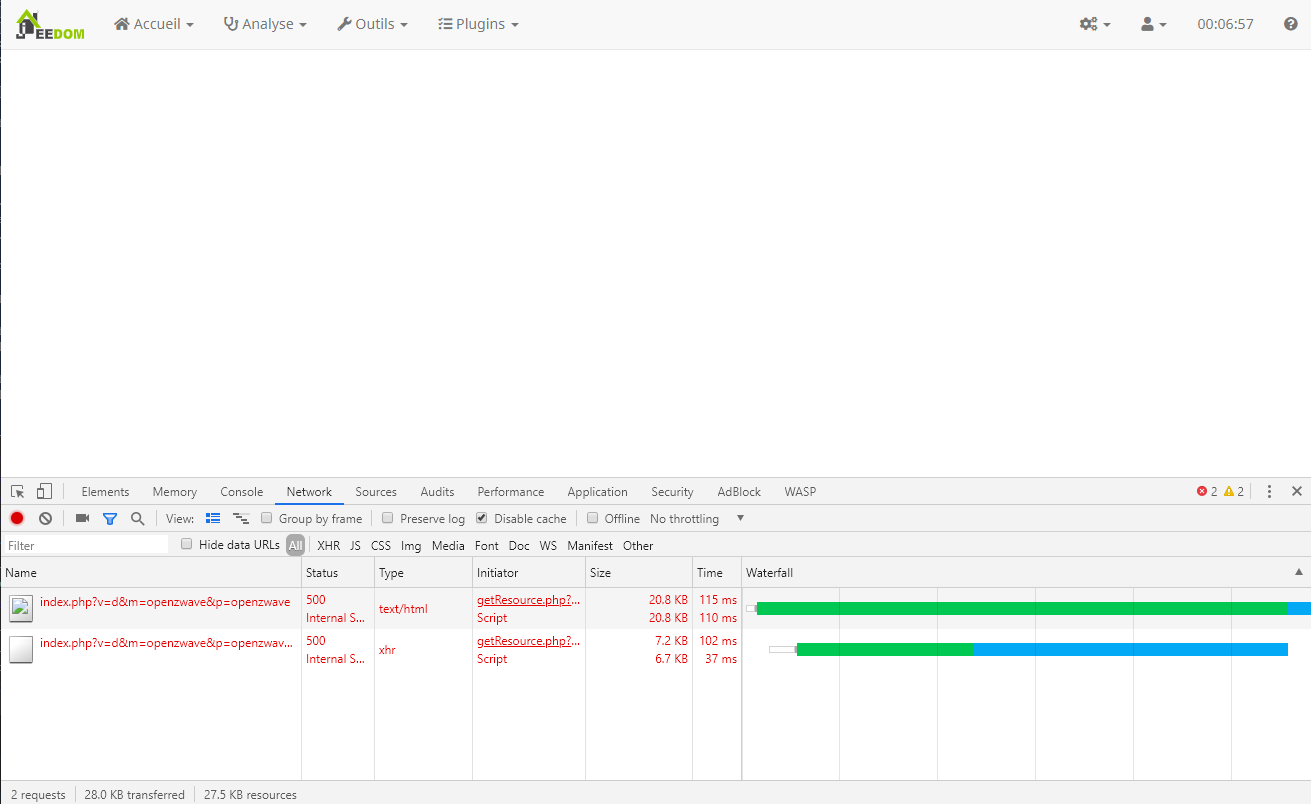1311x804 pixels.
Task: Click the broken image icon of first request
Action: [21, 608]
